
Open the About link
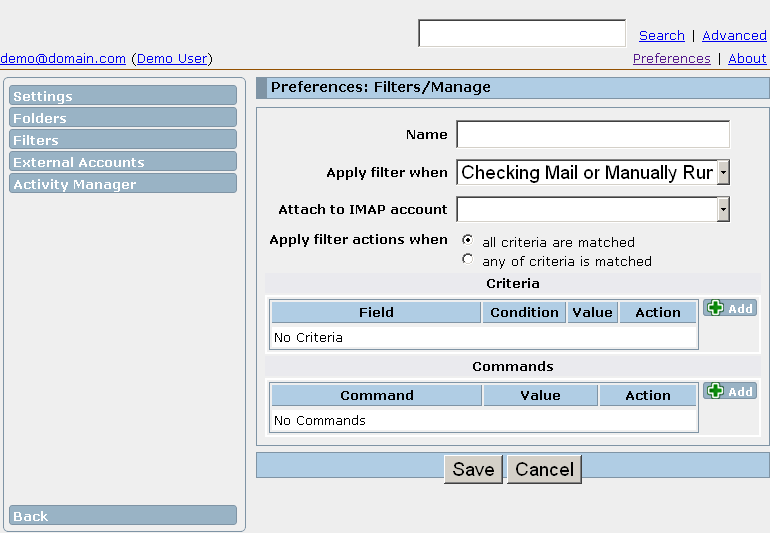click(747, 58)
